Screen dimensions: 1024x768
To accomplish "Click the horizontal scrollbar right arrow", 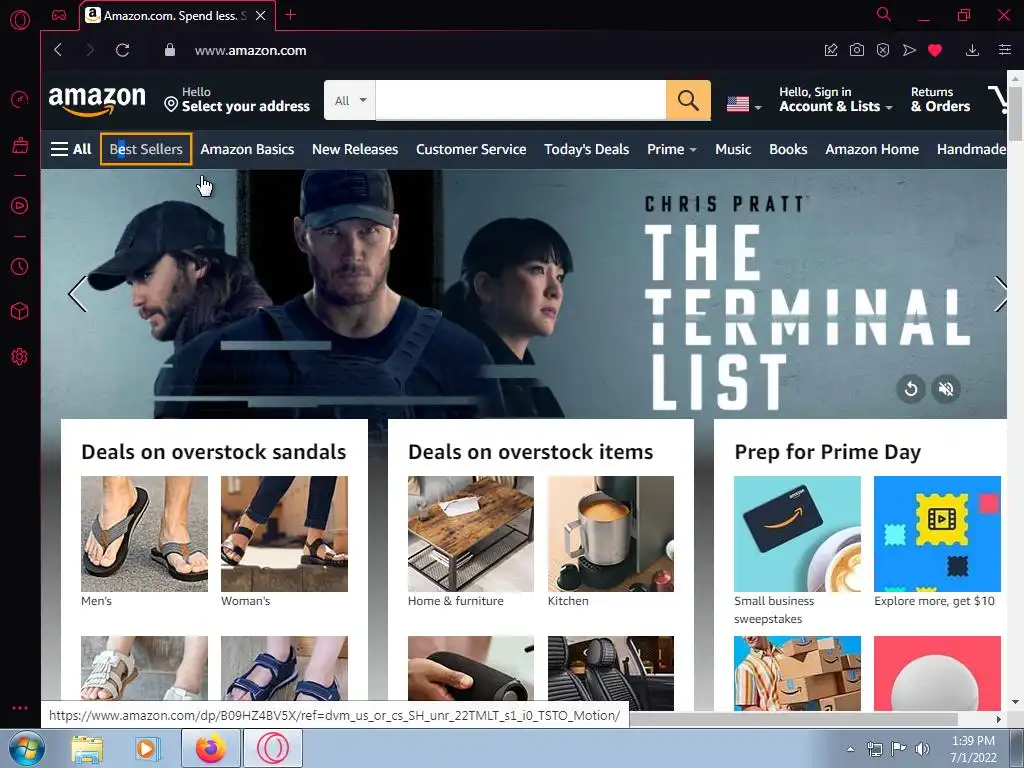I will [x=999, y=719].
